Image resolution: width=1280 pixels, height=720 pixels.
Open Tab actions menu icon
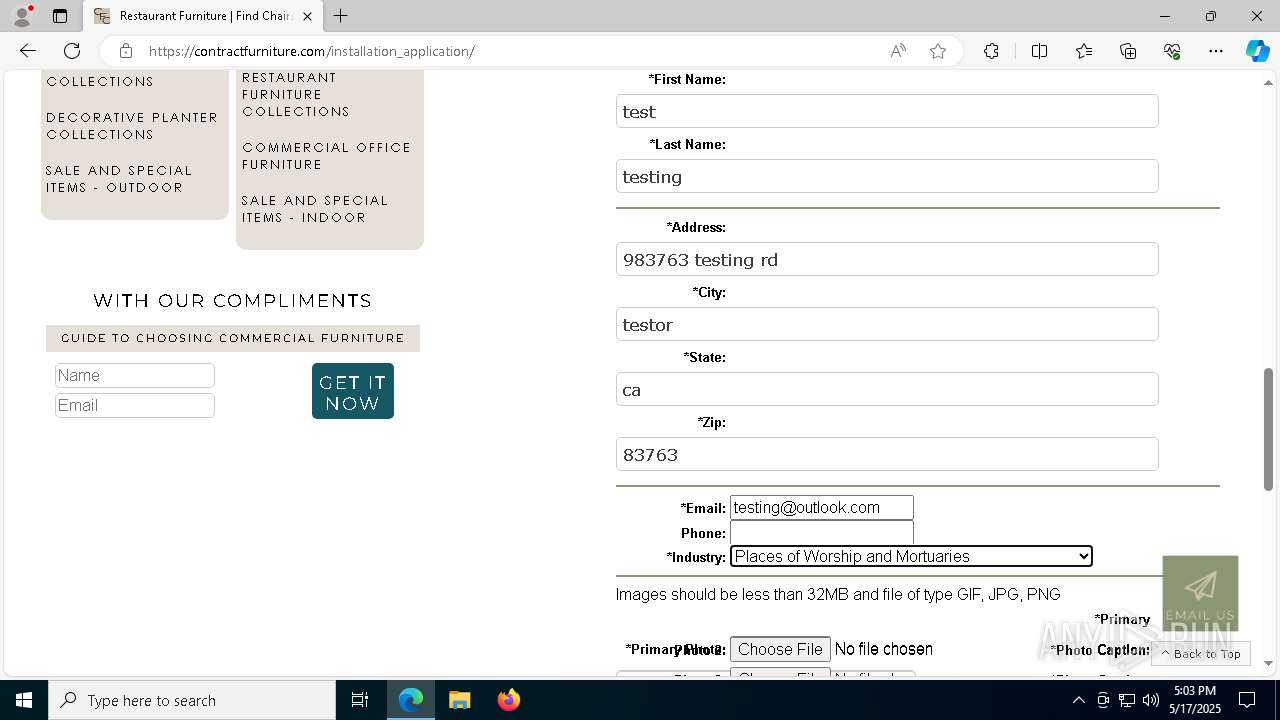point(60,16)
